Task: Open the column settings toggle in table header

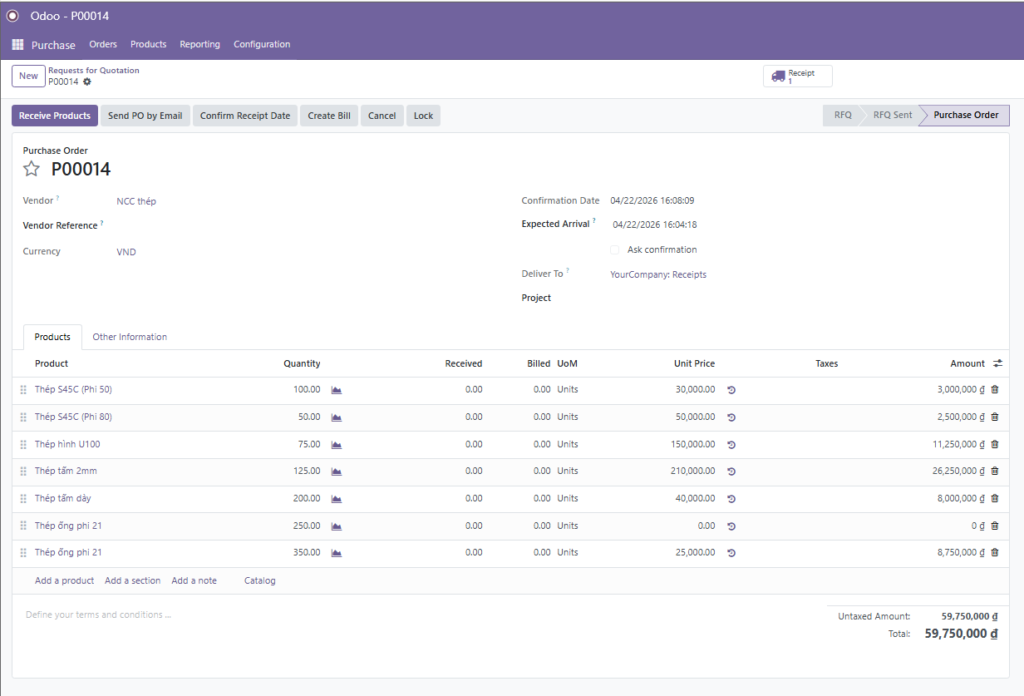Action: pos(996,364)
